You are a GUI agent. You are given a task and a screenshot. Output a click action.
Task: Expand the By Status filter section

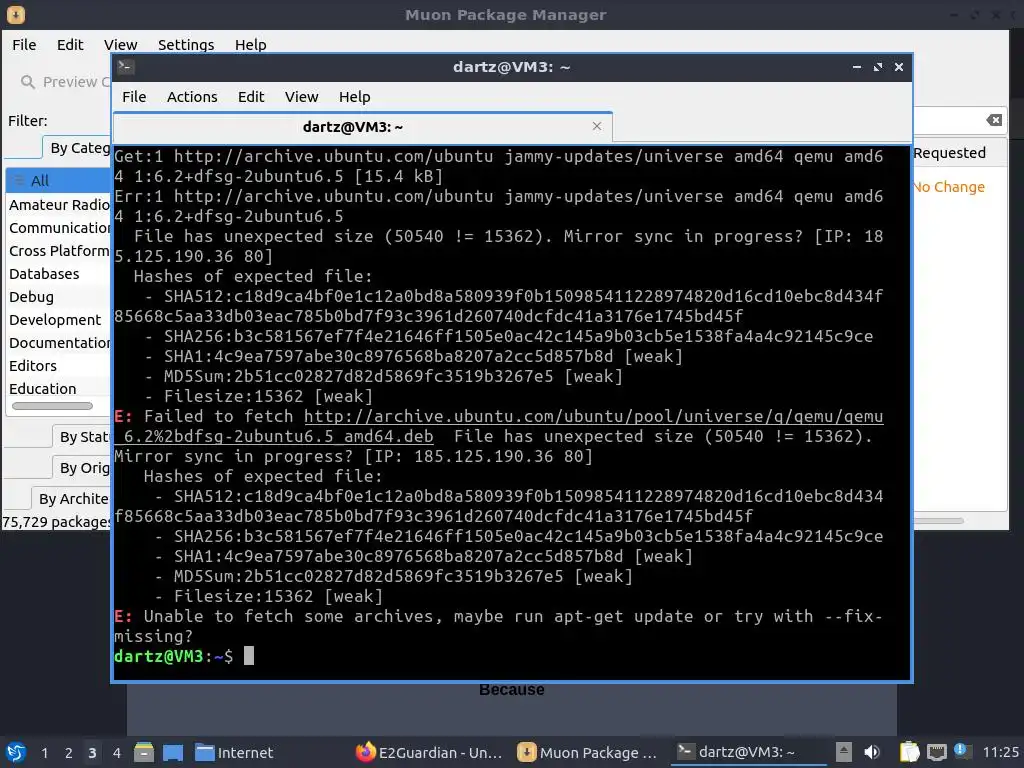coord(82,437)
